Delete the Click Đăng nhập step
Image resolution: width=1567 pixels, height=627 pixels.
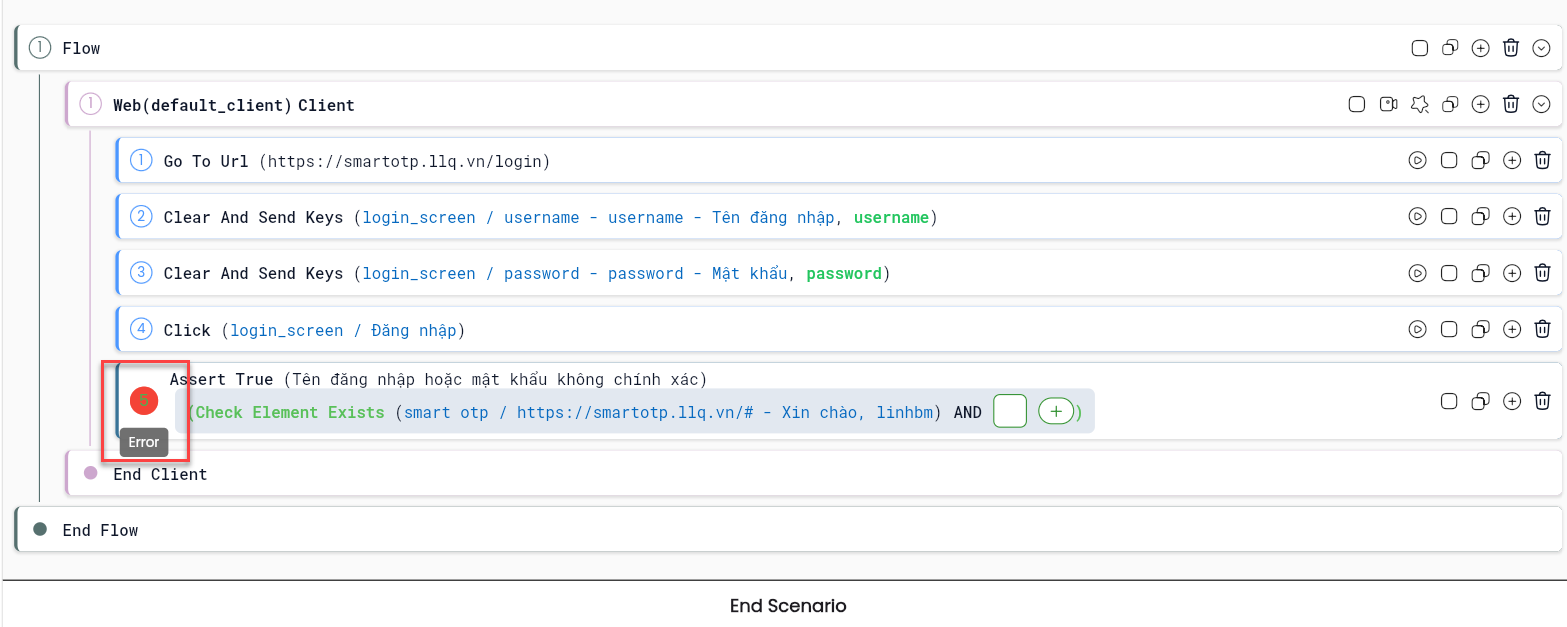1543,329
